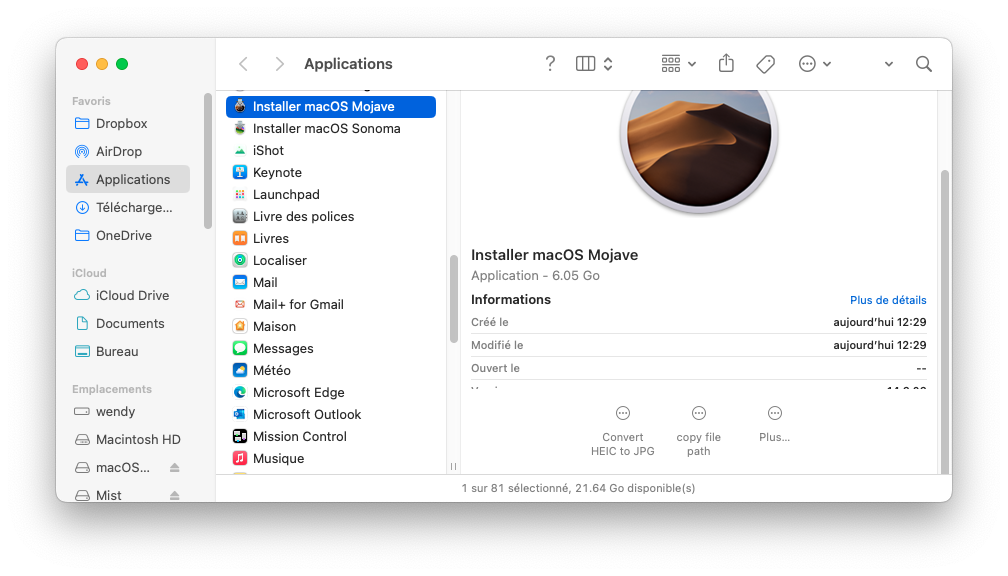The height and width of the screenshot is (576, 1008).
Task: Click the Microsoft Outlook icon
Action: [240, 414]
